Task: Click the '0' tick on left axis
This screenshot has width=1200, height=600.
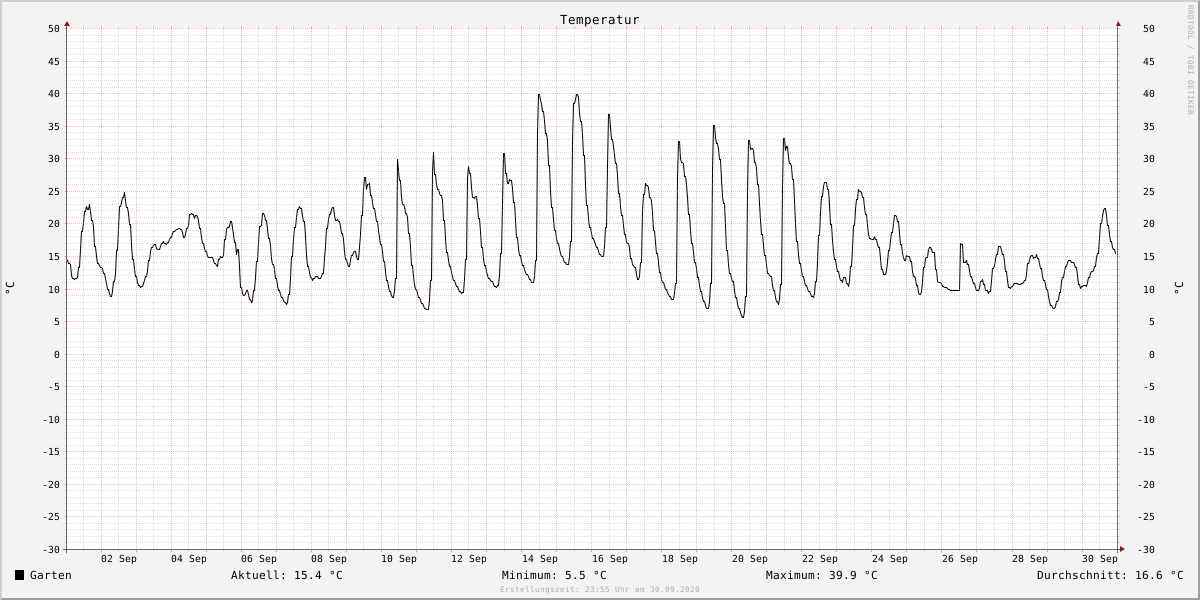Action: point(57,354)
